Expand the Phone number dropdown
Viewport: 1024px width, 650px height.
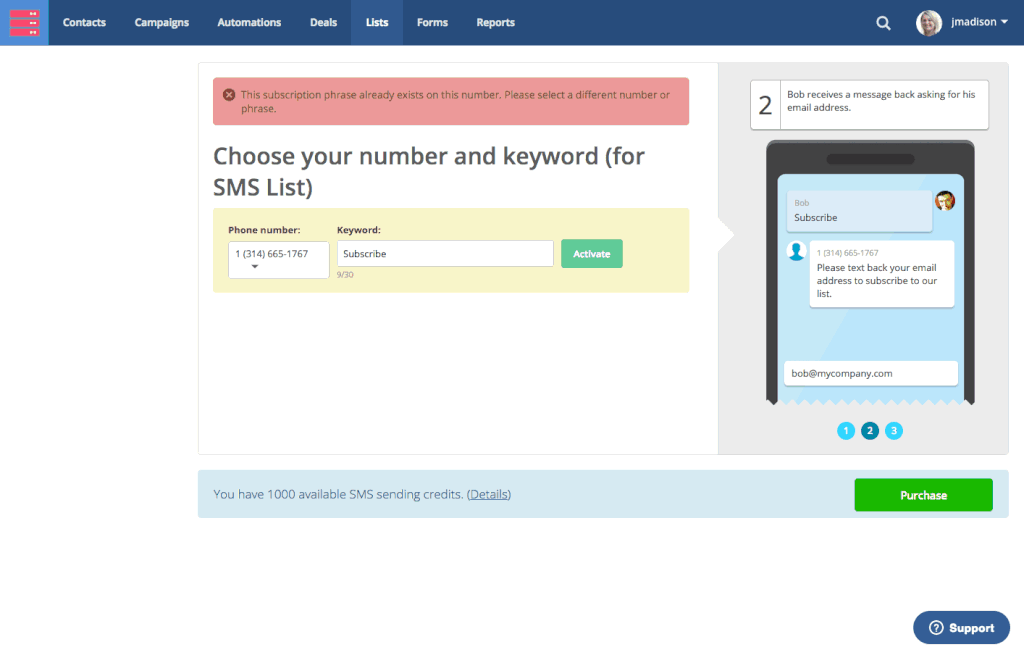click(x=278, y=260)
